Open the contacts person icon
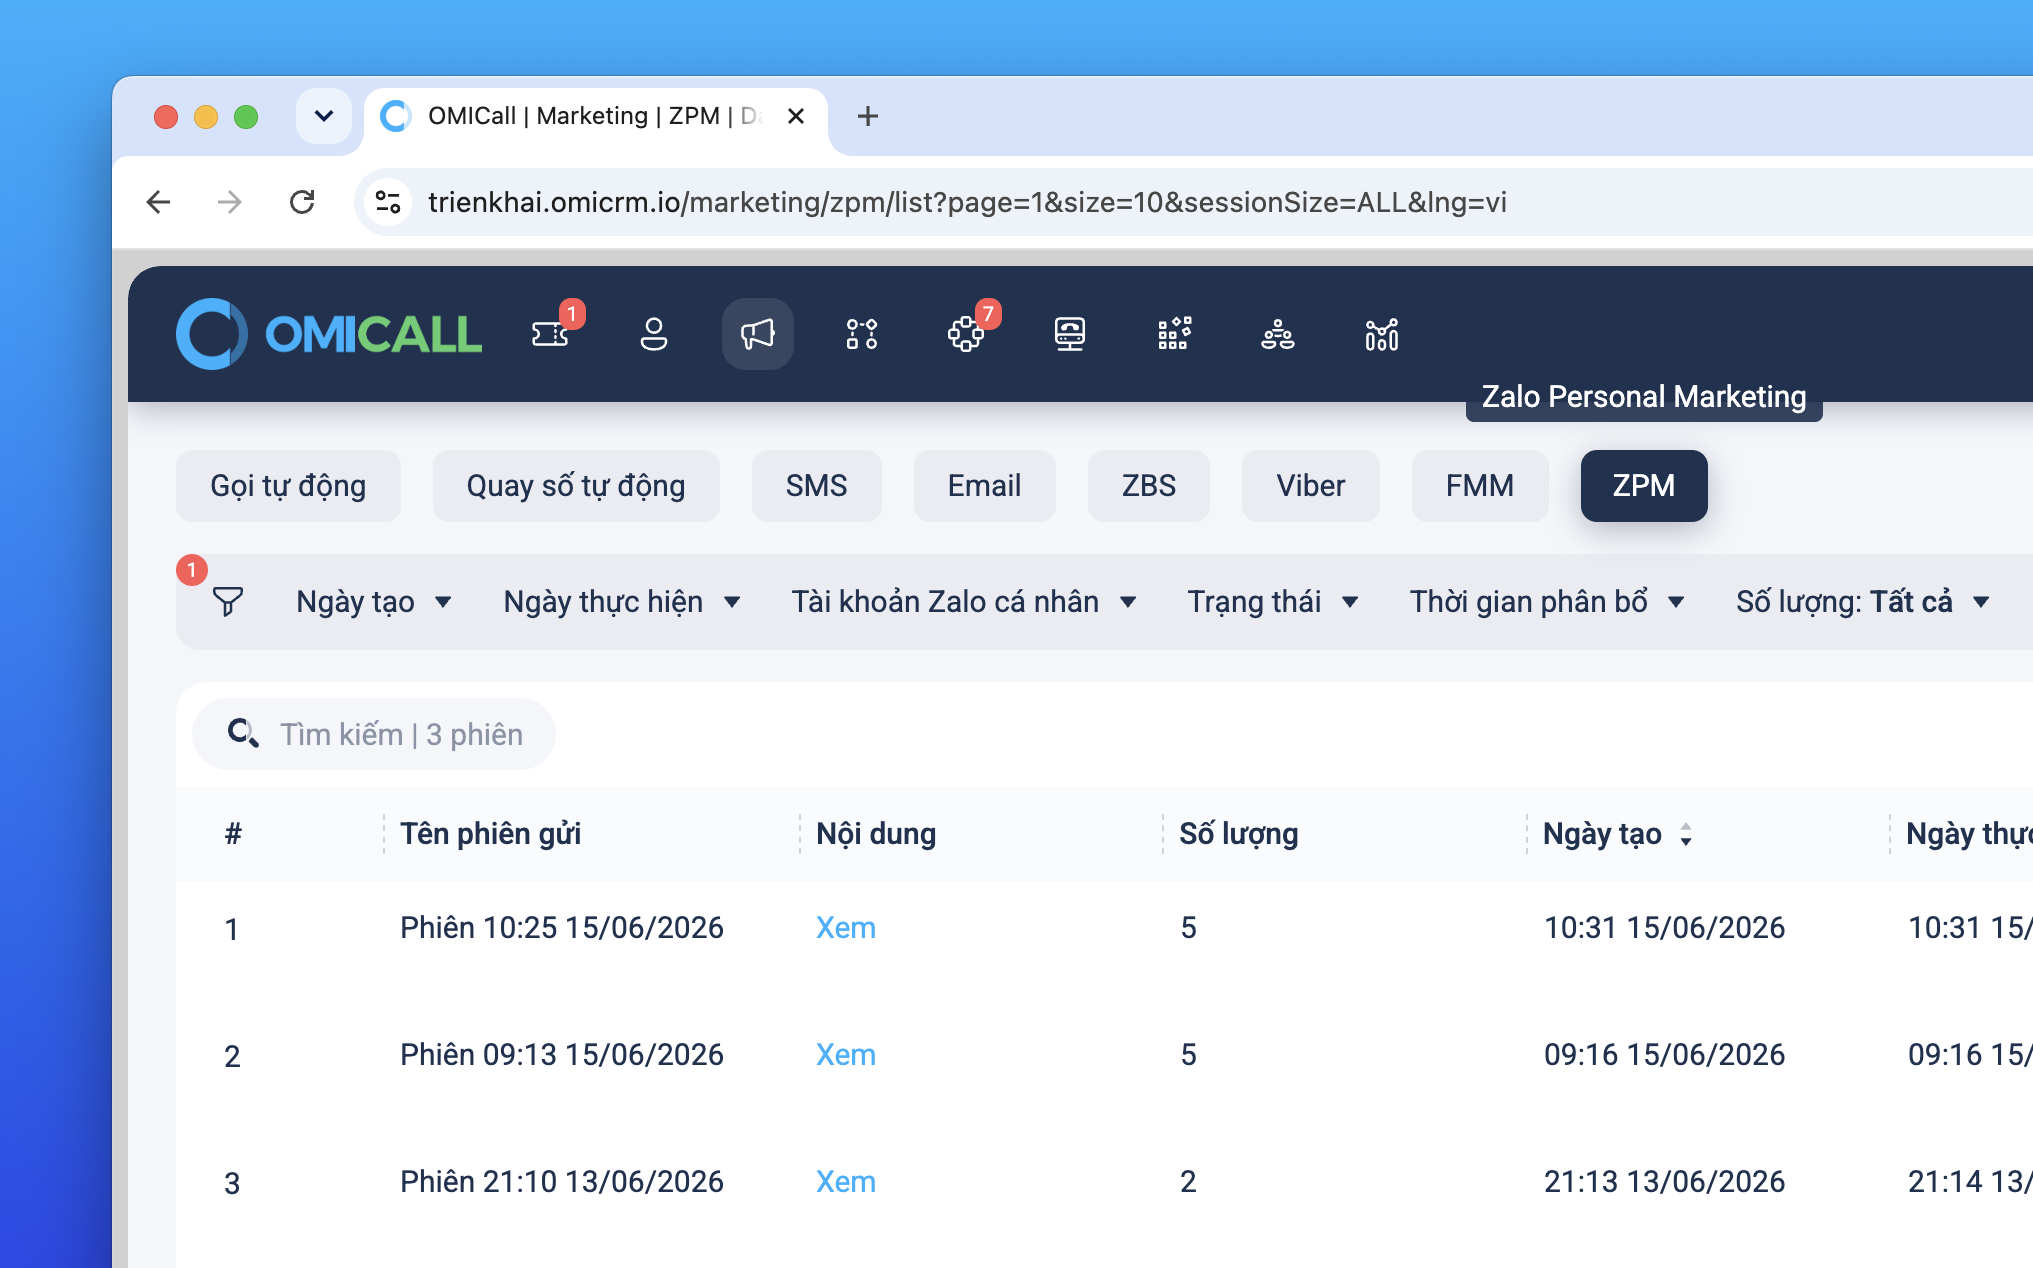The image size is (2033, 1268). [654, 334]
